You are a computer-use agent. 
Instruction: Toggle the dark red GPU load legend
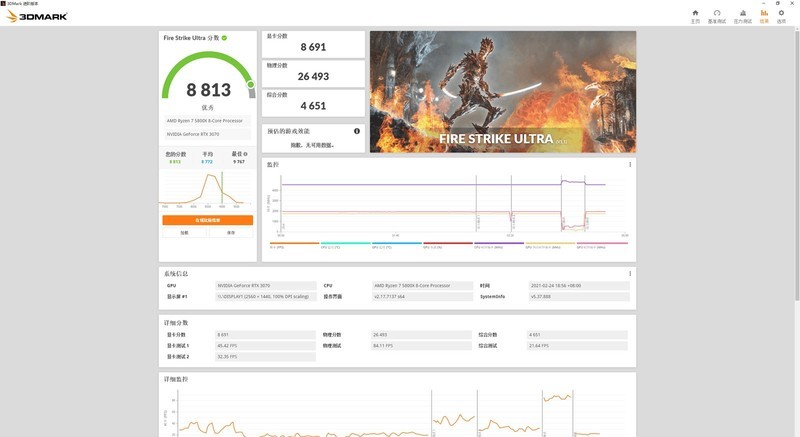pos(447,245)
